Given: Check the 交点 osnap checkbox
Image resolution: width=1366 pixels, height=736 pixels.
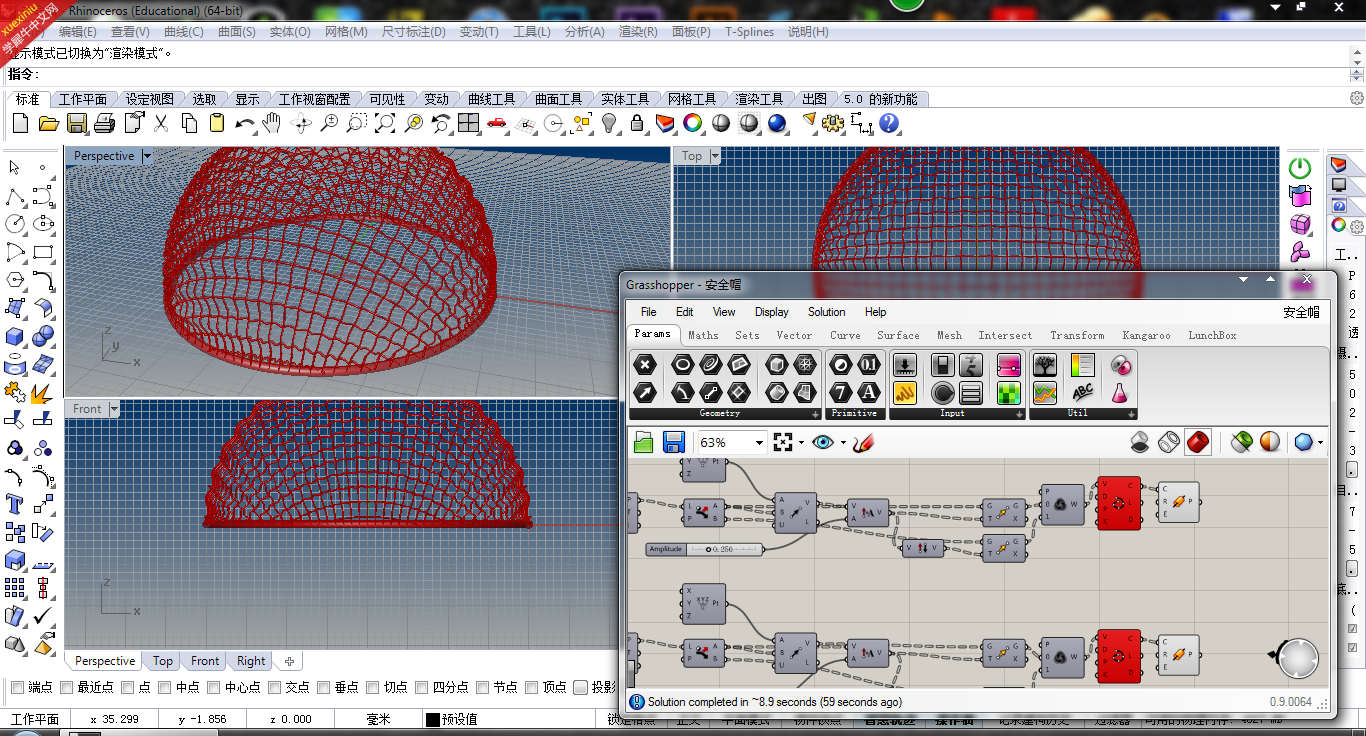Looking at the screenshot, I should tap(276, 687).
